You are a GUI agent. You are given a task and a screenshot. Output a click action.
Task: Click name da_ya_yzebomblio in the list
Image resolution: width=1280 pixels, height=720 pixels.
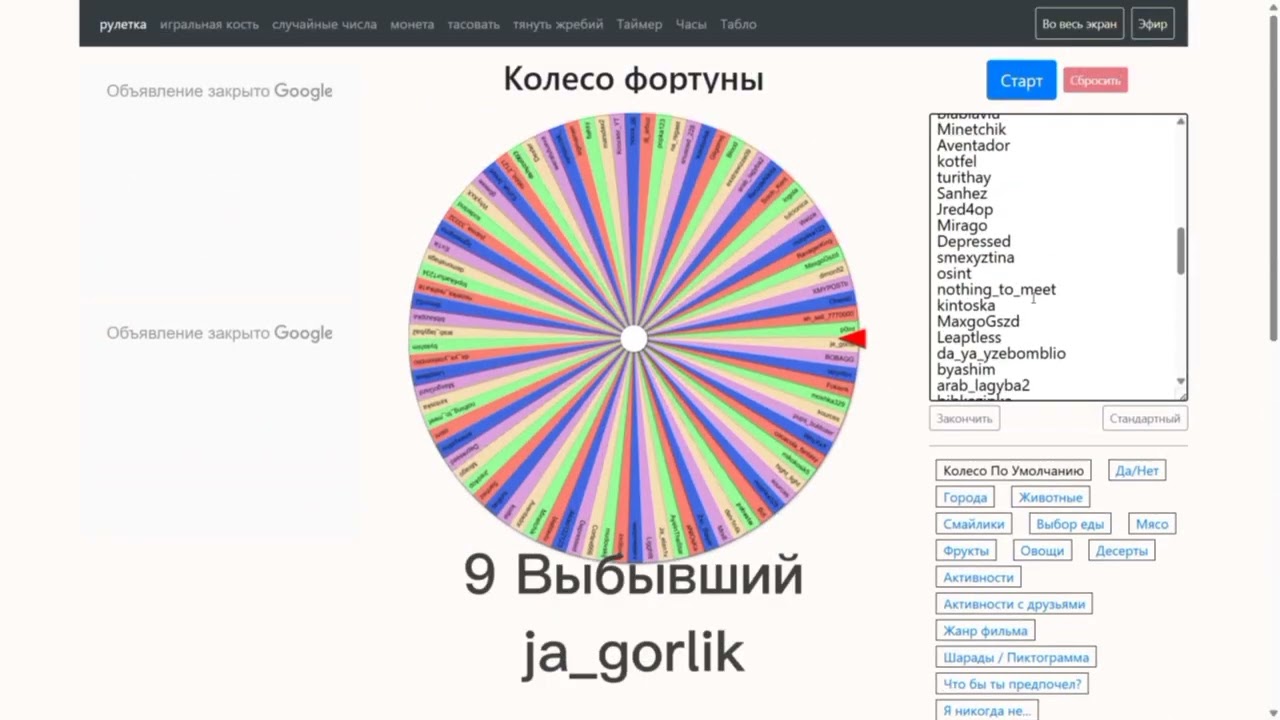(1001, 353)
